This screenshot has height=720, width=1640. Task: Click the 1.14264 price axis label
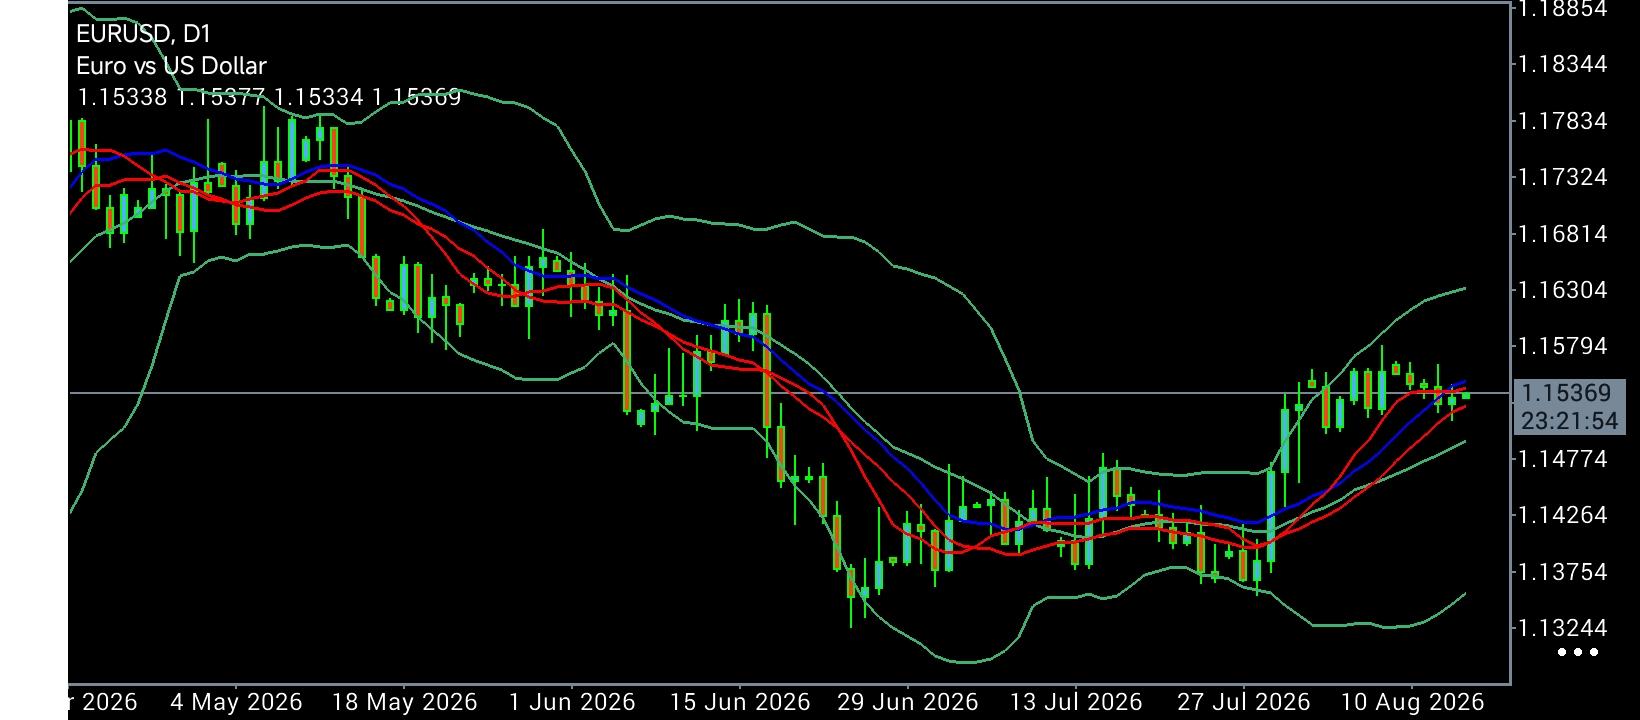pos(1562,515)
